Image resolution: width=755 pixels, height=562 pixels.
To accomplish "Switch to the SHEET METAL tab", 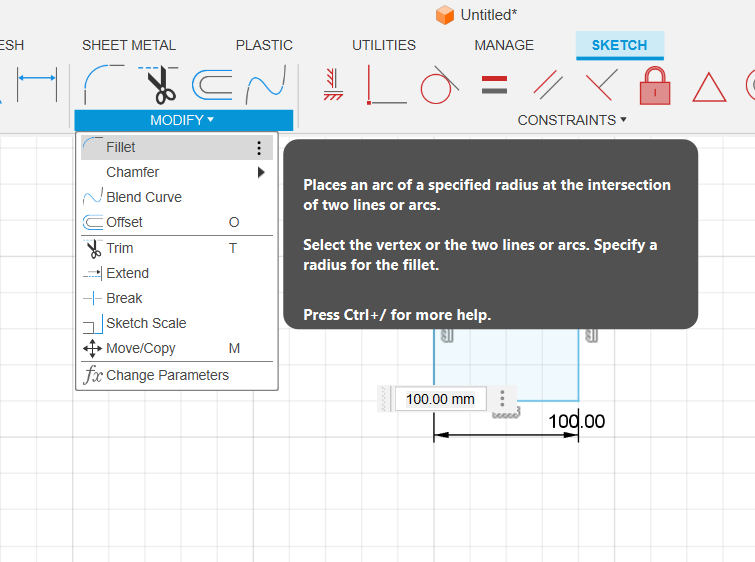I will tap(129, 45).
